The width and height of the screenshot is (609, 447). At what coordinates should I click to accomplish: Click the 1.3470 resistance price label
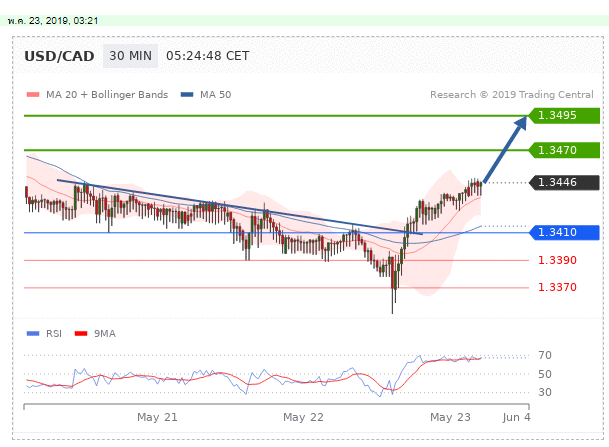coord(564,150)
